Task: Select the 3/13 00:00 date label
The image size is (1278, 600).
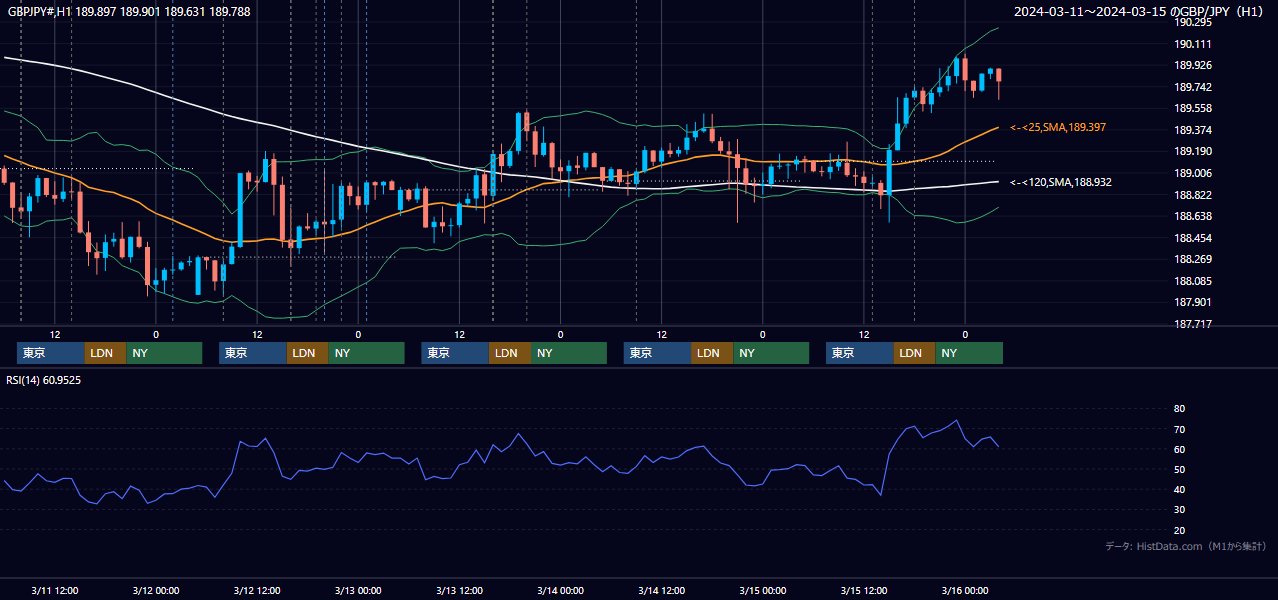Action: pos(358,591)
